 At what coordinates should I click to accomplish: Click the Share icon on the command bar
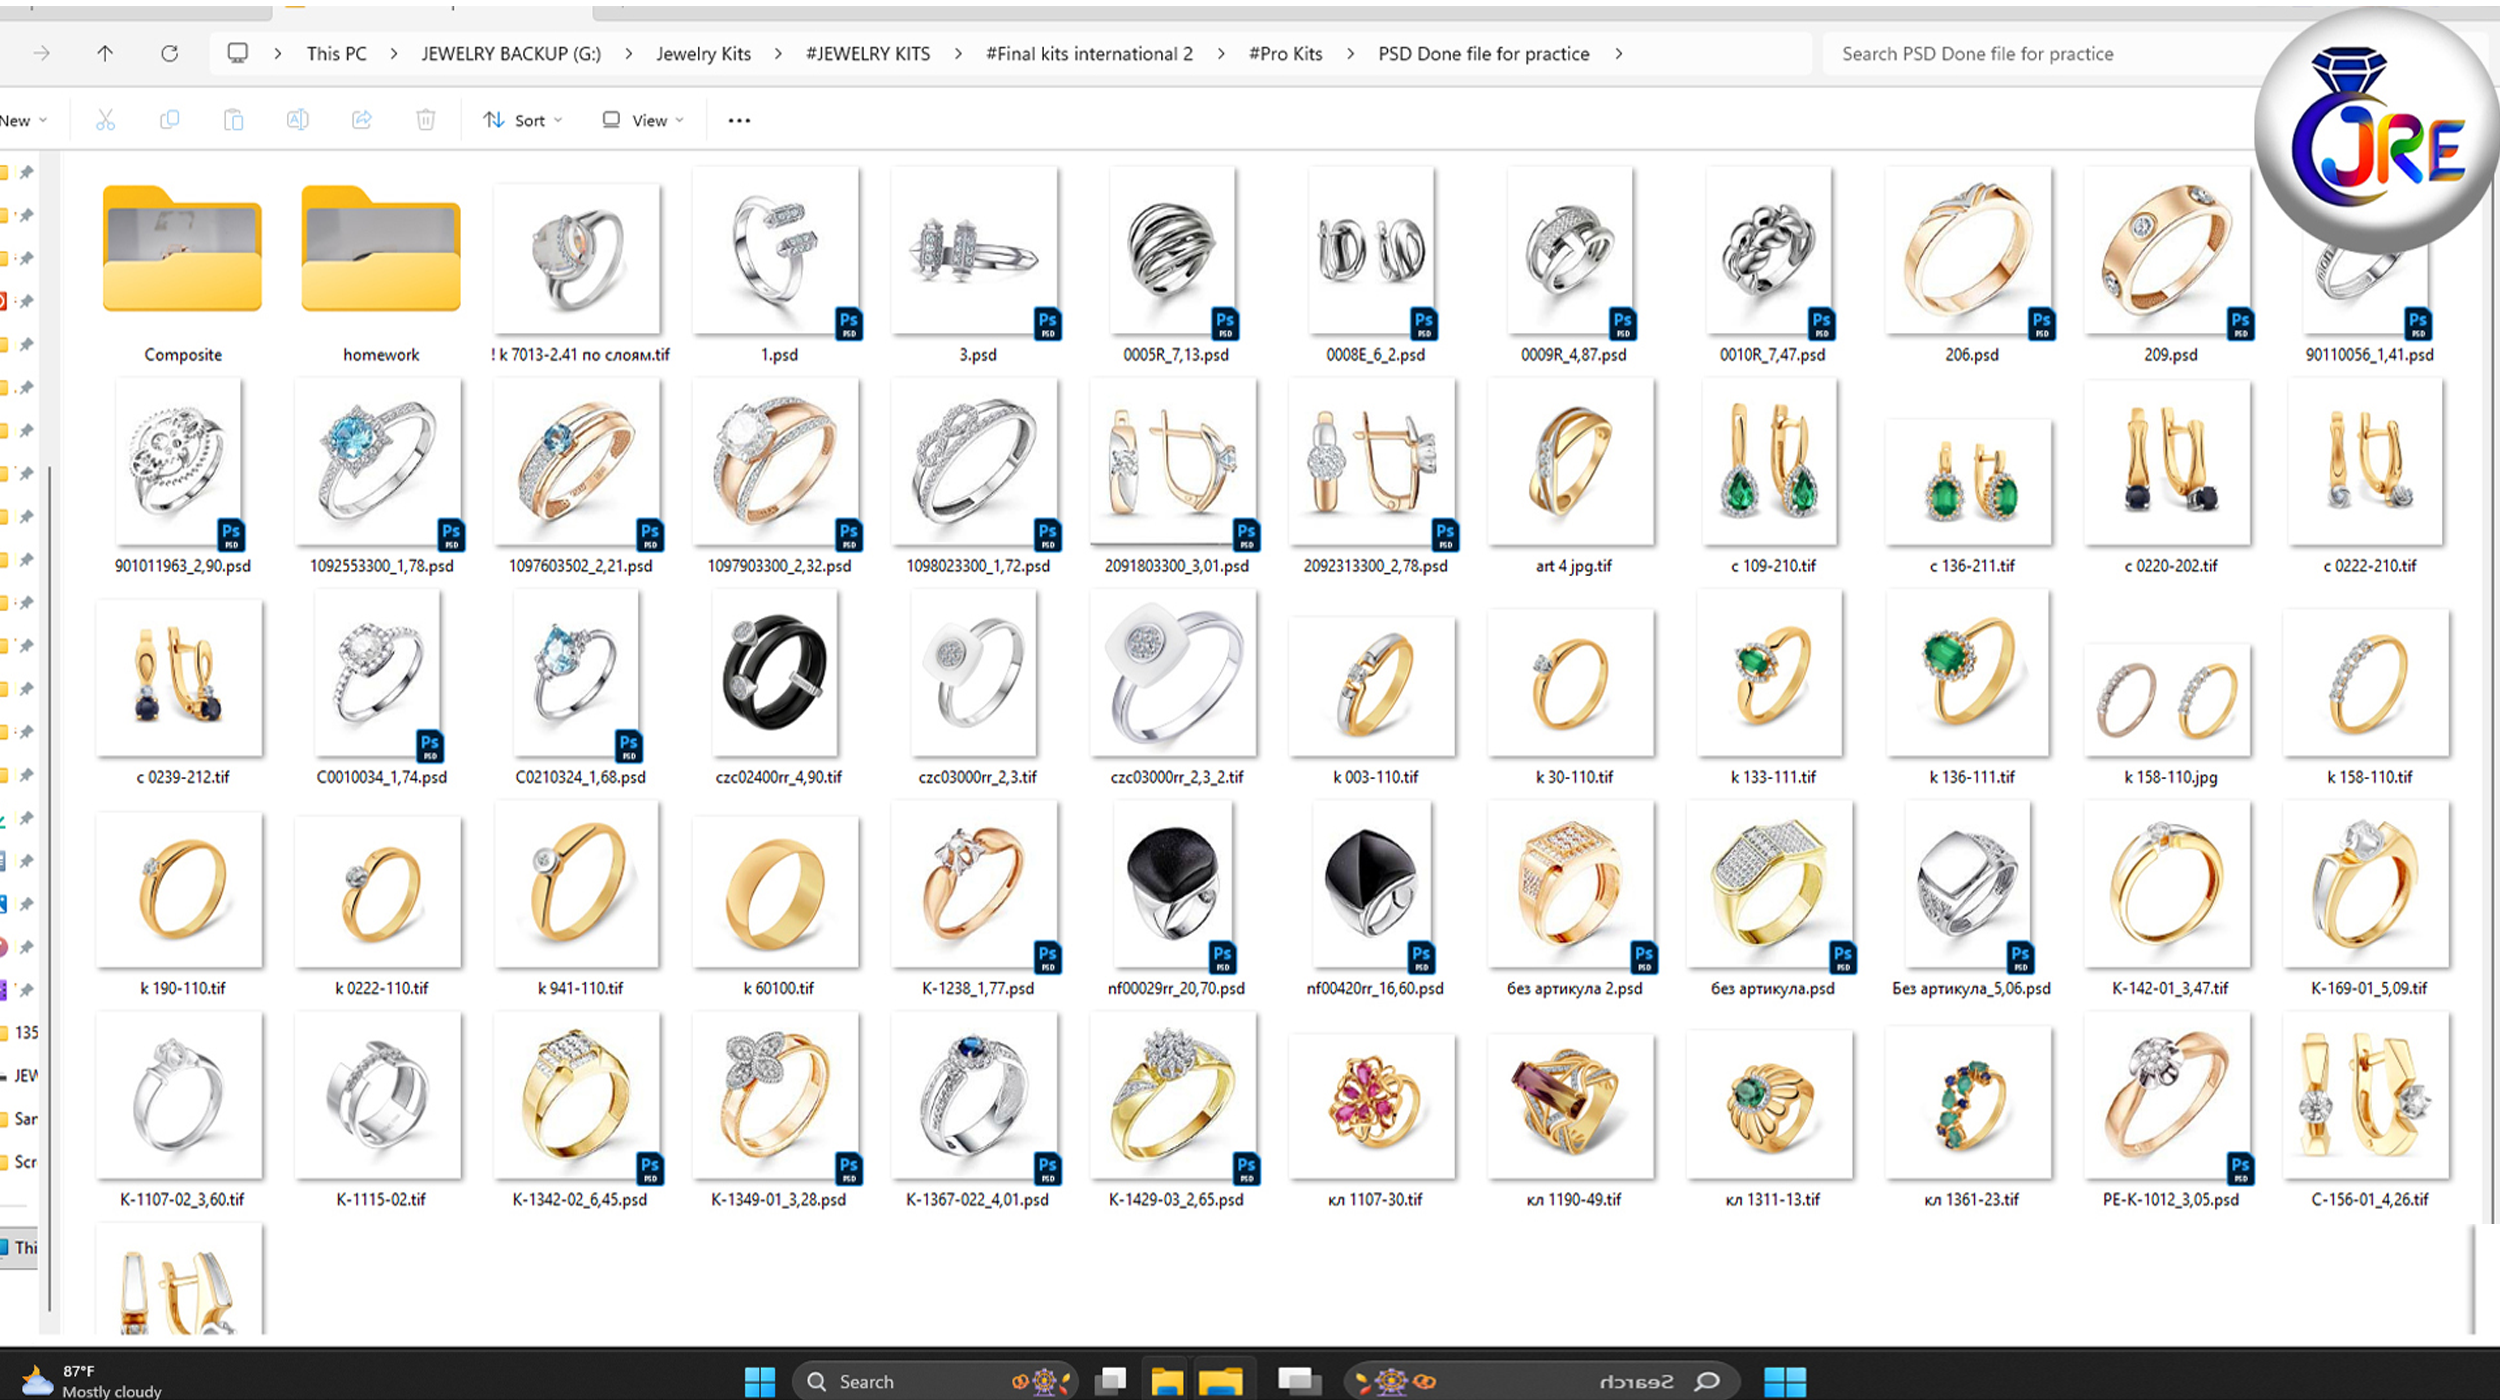coord(361,119)
